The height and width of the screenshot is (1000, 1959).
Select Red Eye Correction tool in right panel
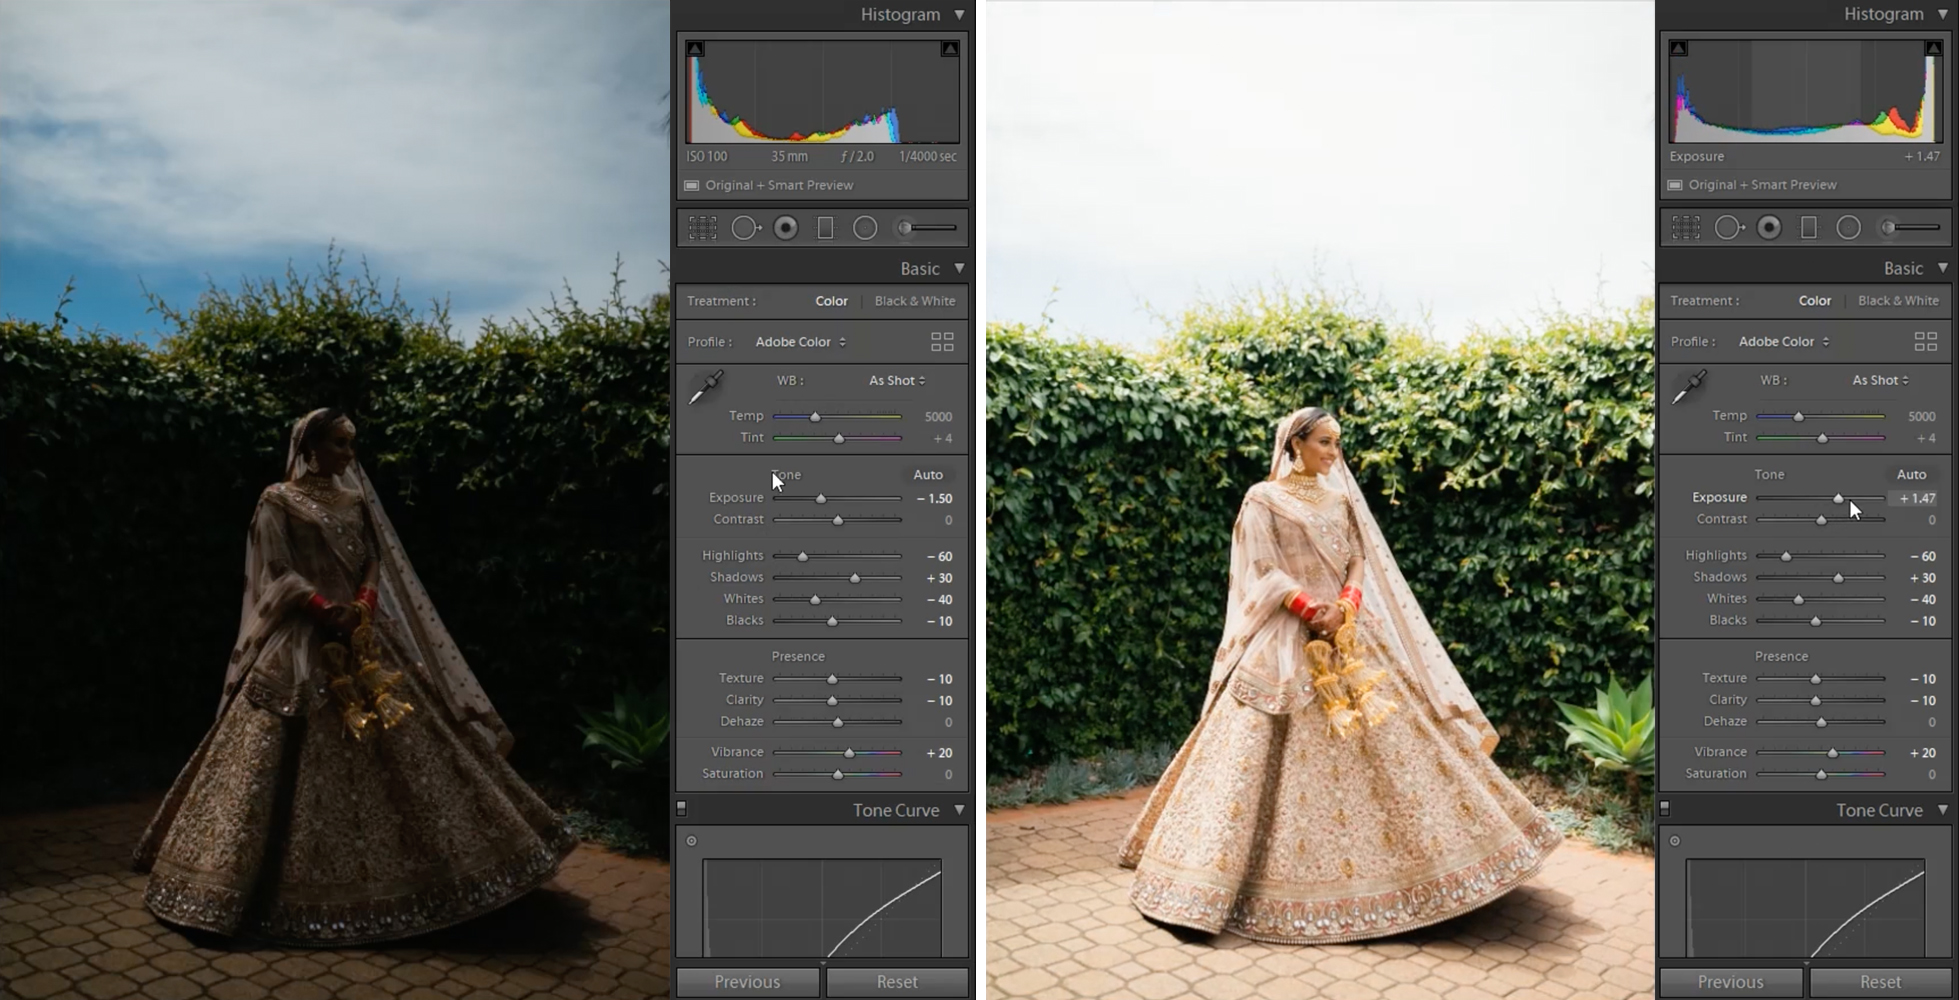(x=1769, y=228)
